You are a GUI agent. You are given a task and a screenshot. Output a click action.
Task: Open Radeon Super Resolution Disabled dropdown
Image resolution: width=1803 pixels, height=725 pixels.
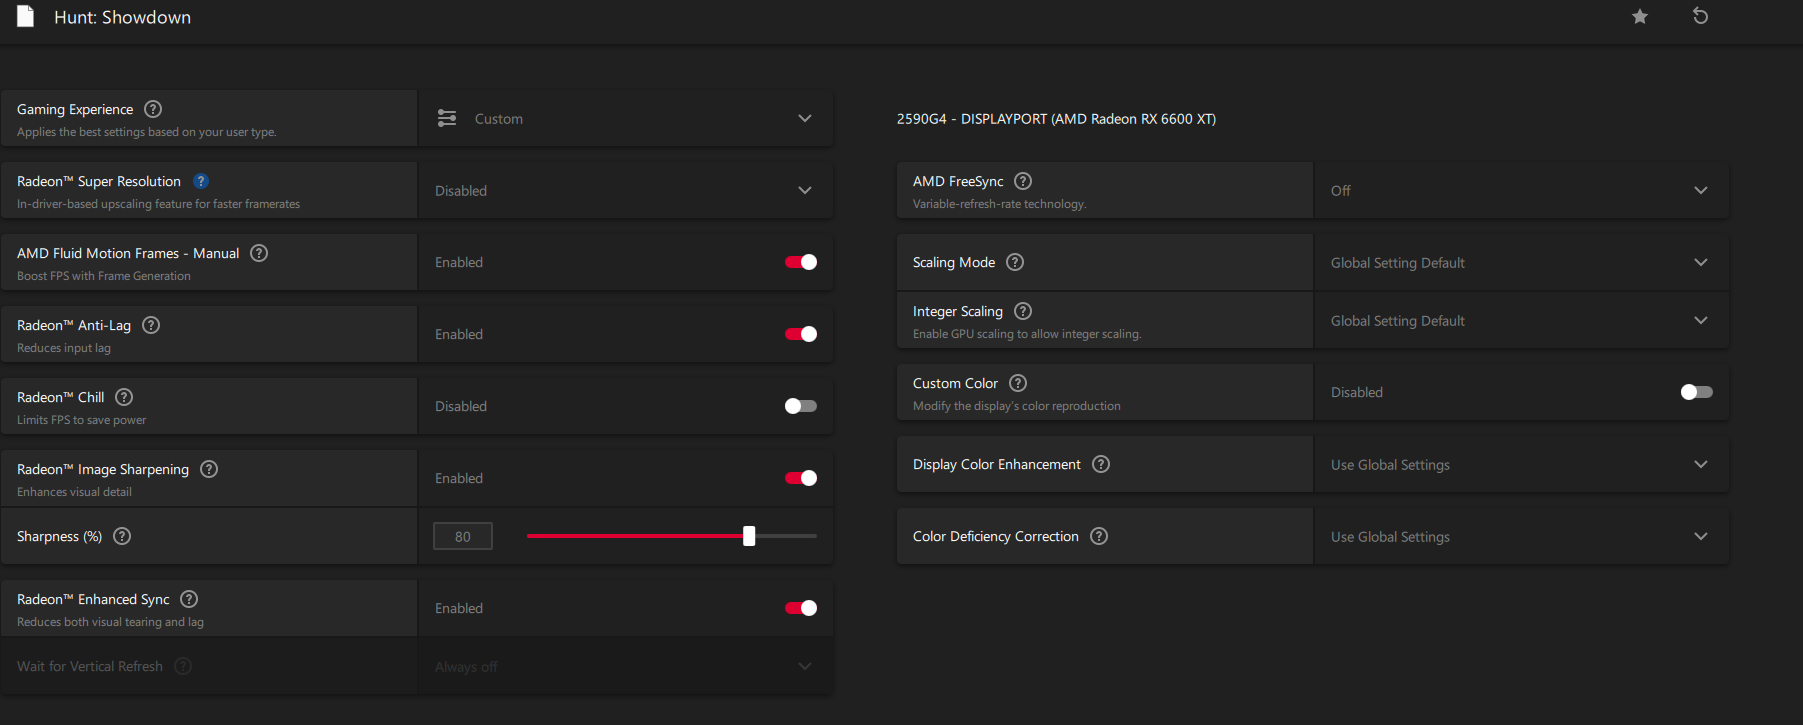point(626,191)
